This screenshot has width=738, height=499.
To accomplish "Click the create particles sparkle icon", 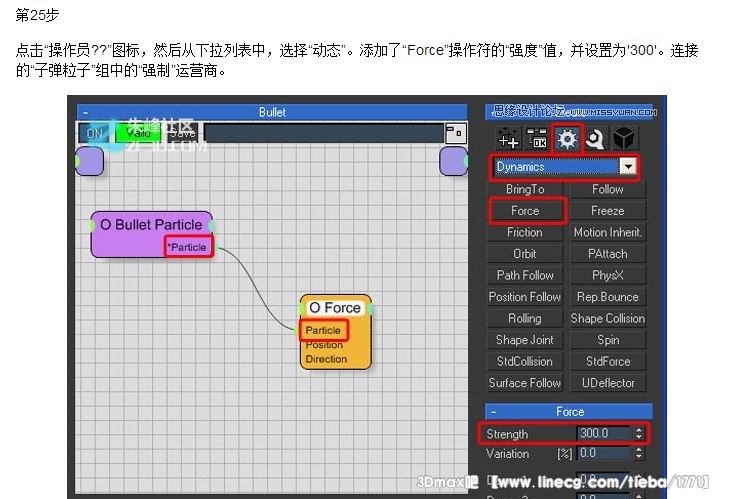I will 508,139.
